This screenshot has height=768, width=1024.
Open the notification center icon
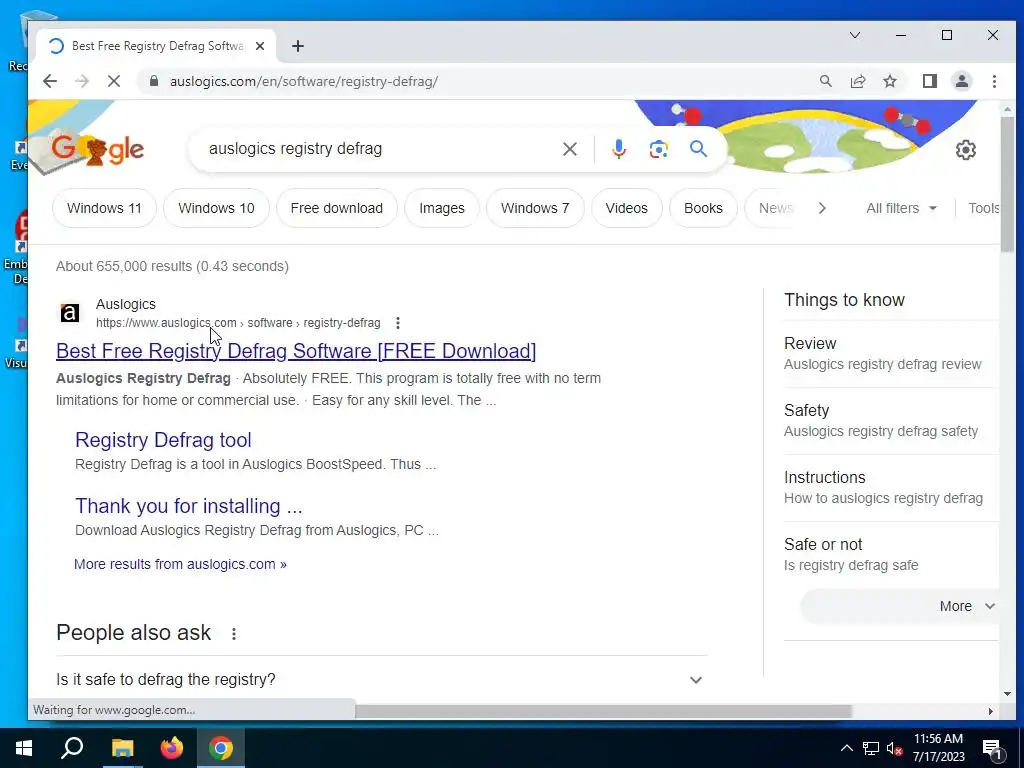pos(992,749)
